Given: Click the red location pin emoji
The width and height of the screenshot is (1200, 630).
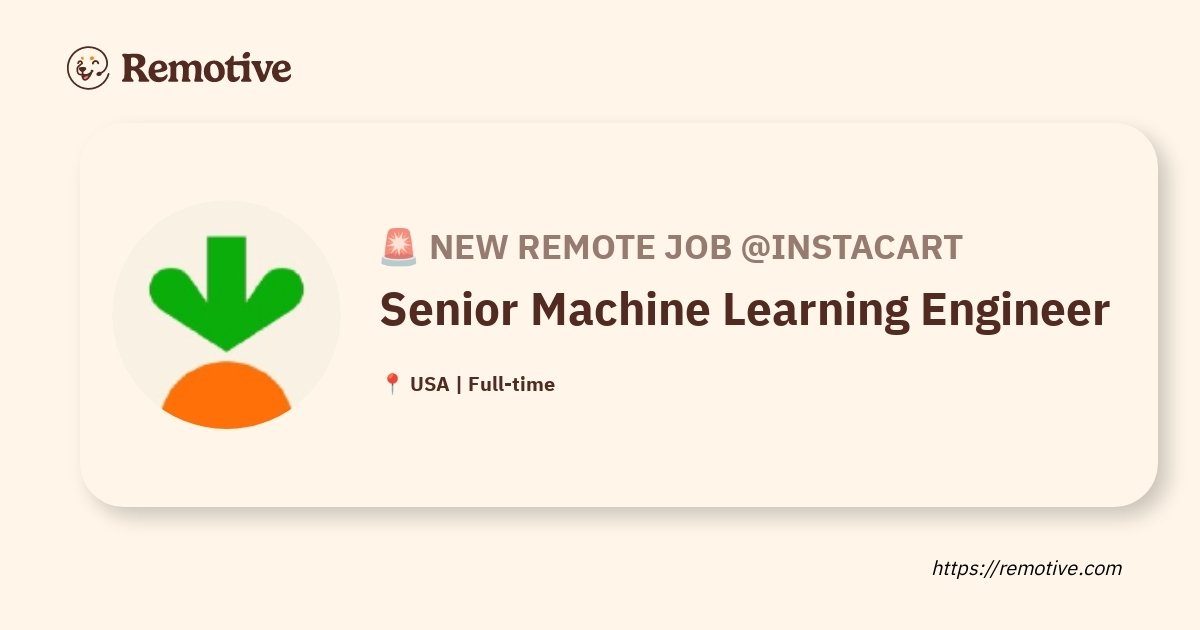Looking at the screenshot, I should coord(392,384).
